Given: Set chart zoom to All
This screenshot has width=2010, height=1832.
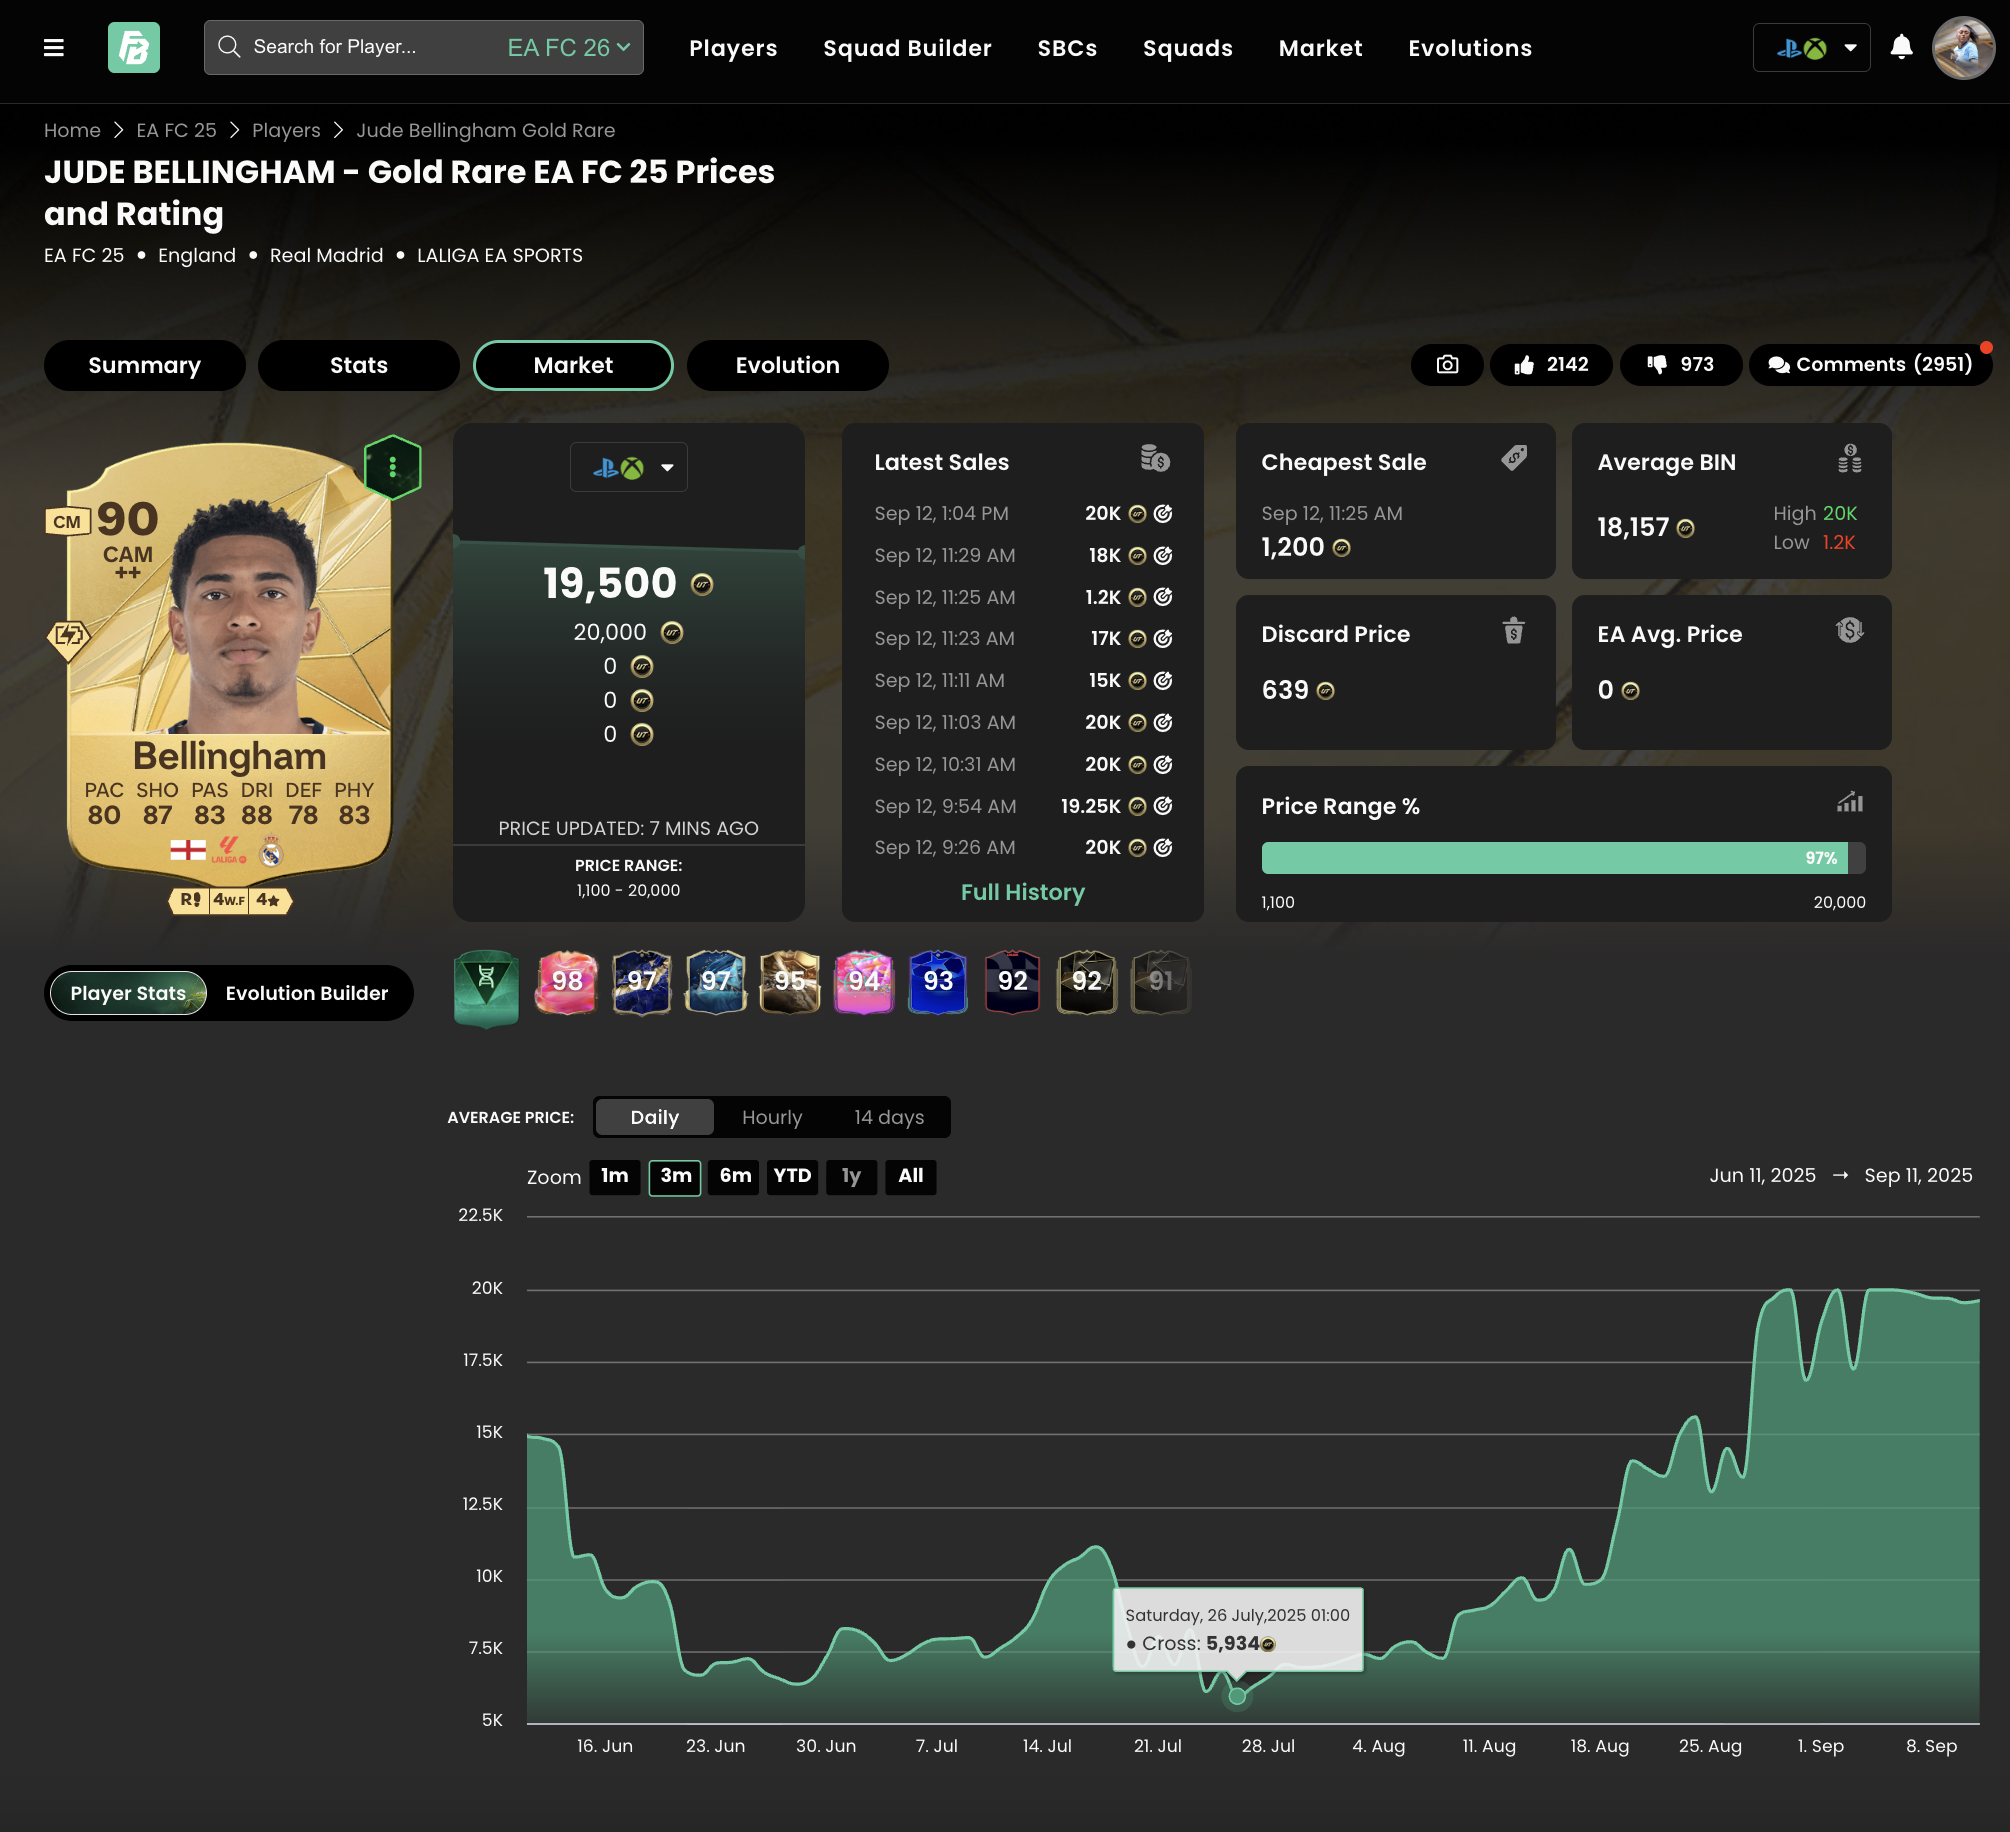Looking at the screenshot, I should 911,1176.
